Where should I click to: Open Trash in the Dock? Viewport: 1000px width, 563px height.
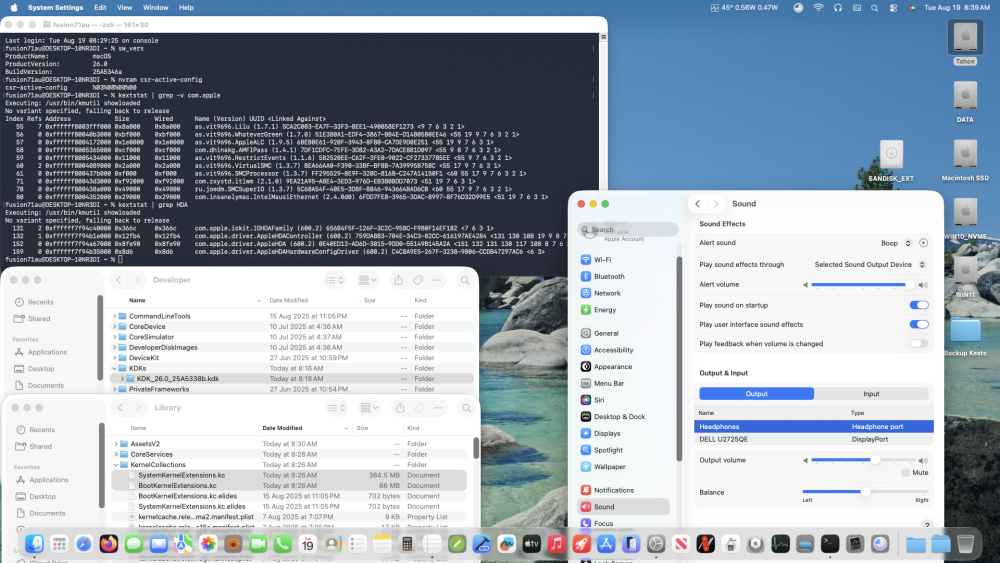966,544
